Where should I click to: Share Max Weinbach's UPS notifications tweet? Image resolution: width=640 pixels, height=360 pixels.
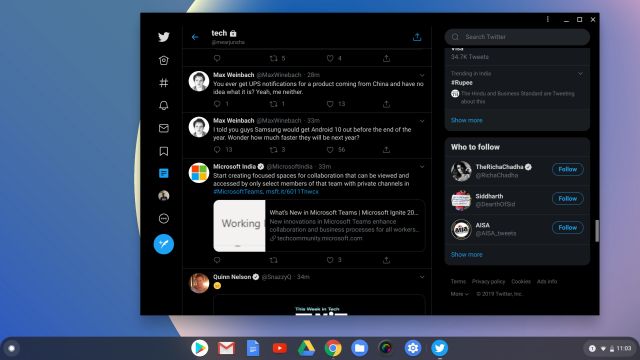point(386,104)
